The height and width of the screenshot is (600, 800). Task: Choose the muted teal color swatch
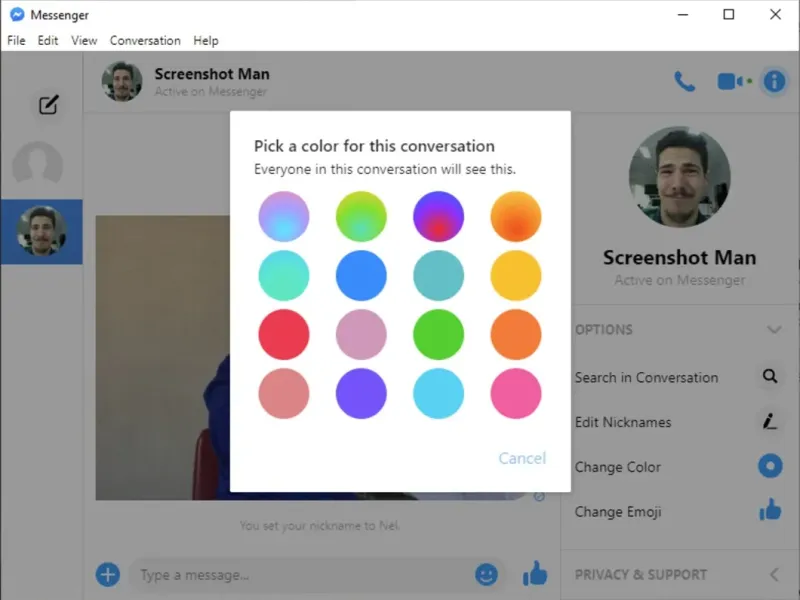[438, 276]
